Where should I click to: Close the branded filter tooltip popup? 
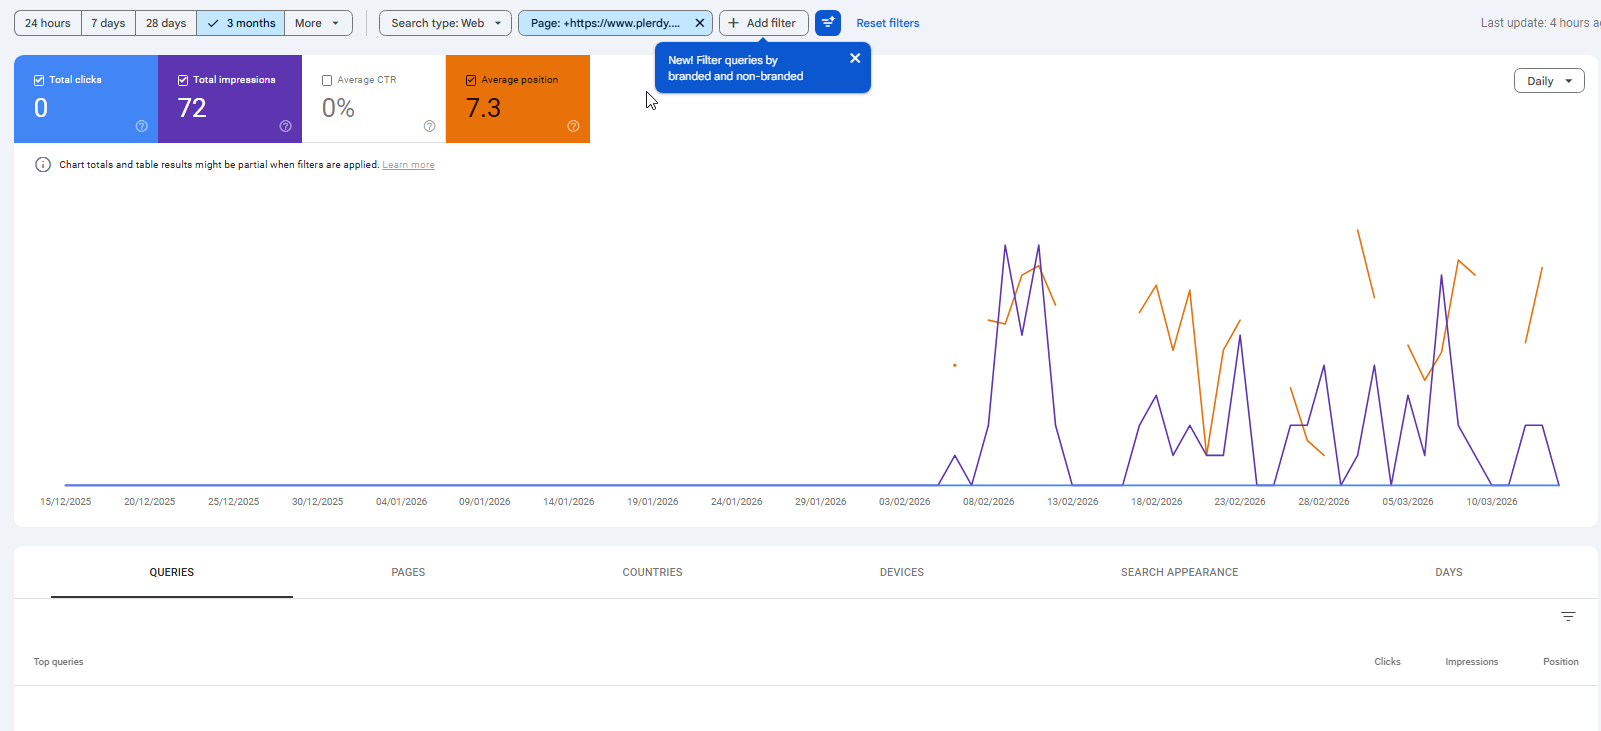click(x=855, y=58)
